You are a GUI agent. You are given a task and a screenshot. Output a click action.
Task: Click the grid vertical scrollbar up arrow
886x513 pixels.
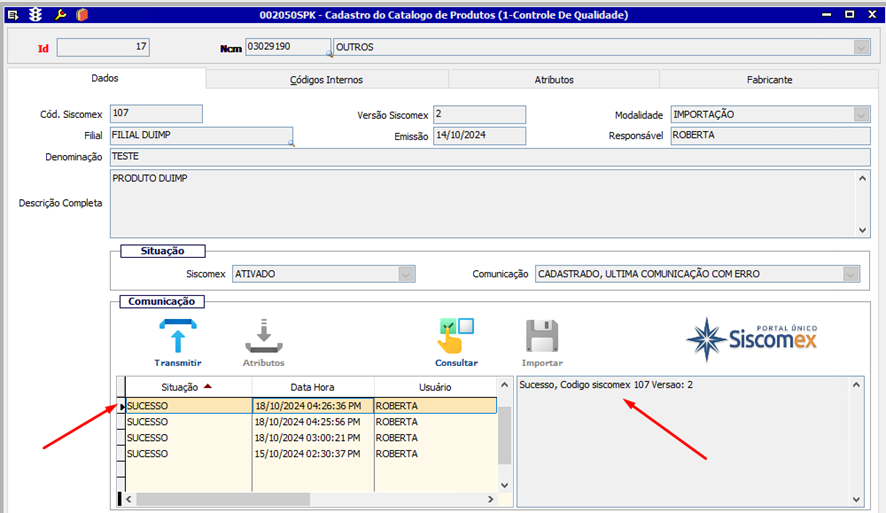(x=505, y=385)
